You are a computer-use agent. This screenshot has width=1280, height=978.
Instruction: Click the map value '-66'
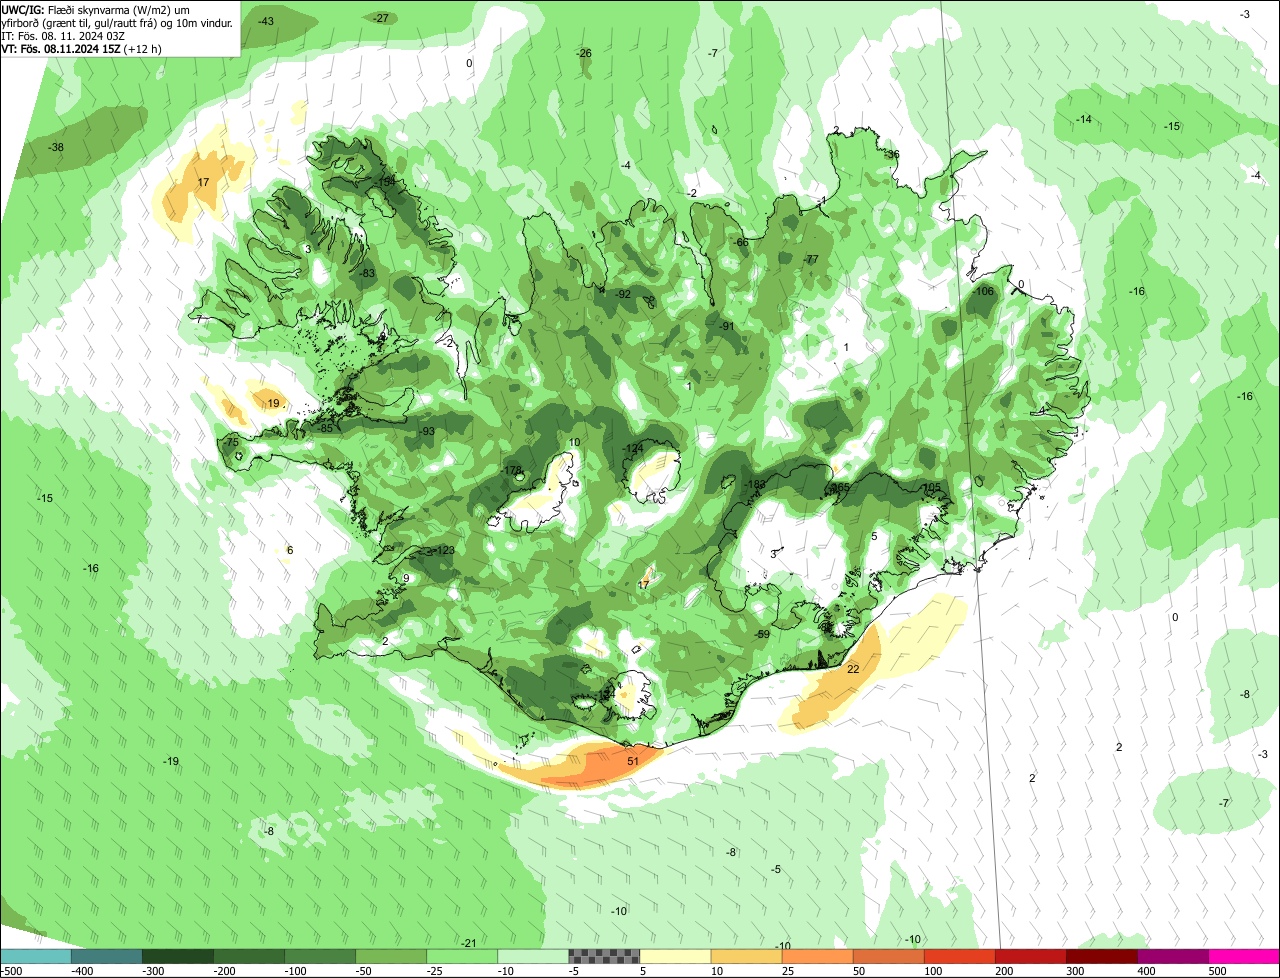pyautogui.click(x=741, y=242)
